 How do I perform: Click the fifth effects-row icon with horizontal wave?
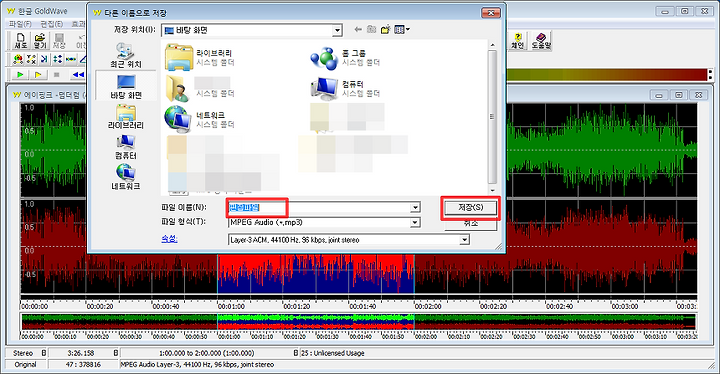click(x=71, y=59)
